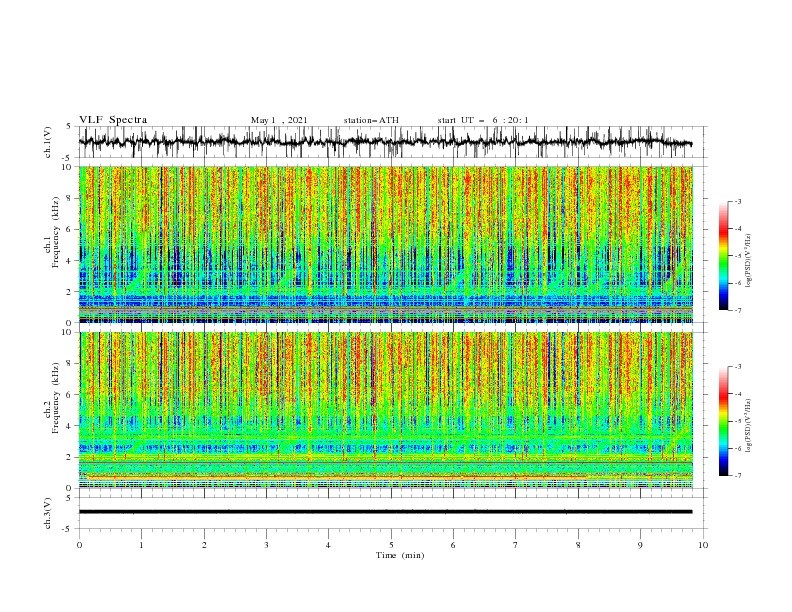Click time axis tick label "9"

[x=640, y=545]
